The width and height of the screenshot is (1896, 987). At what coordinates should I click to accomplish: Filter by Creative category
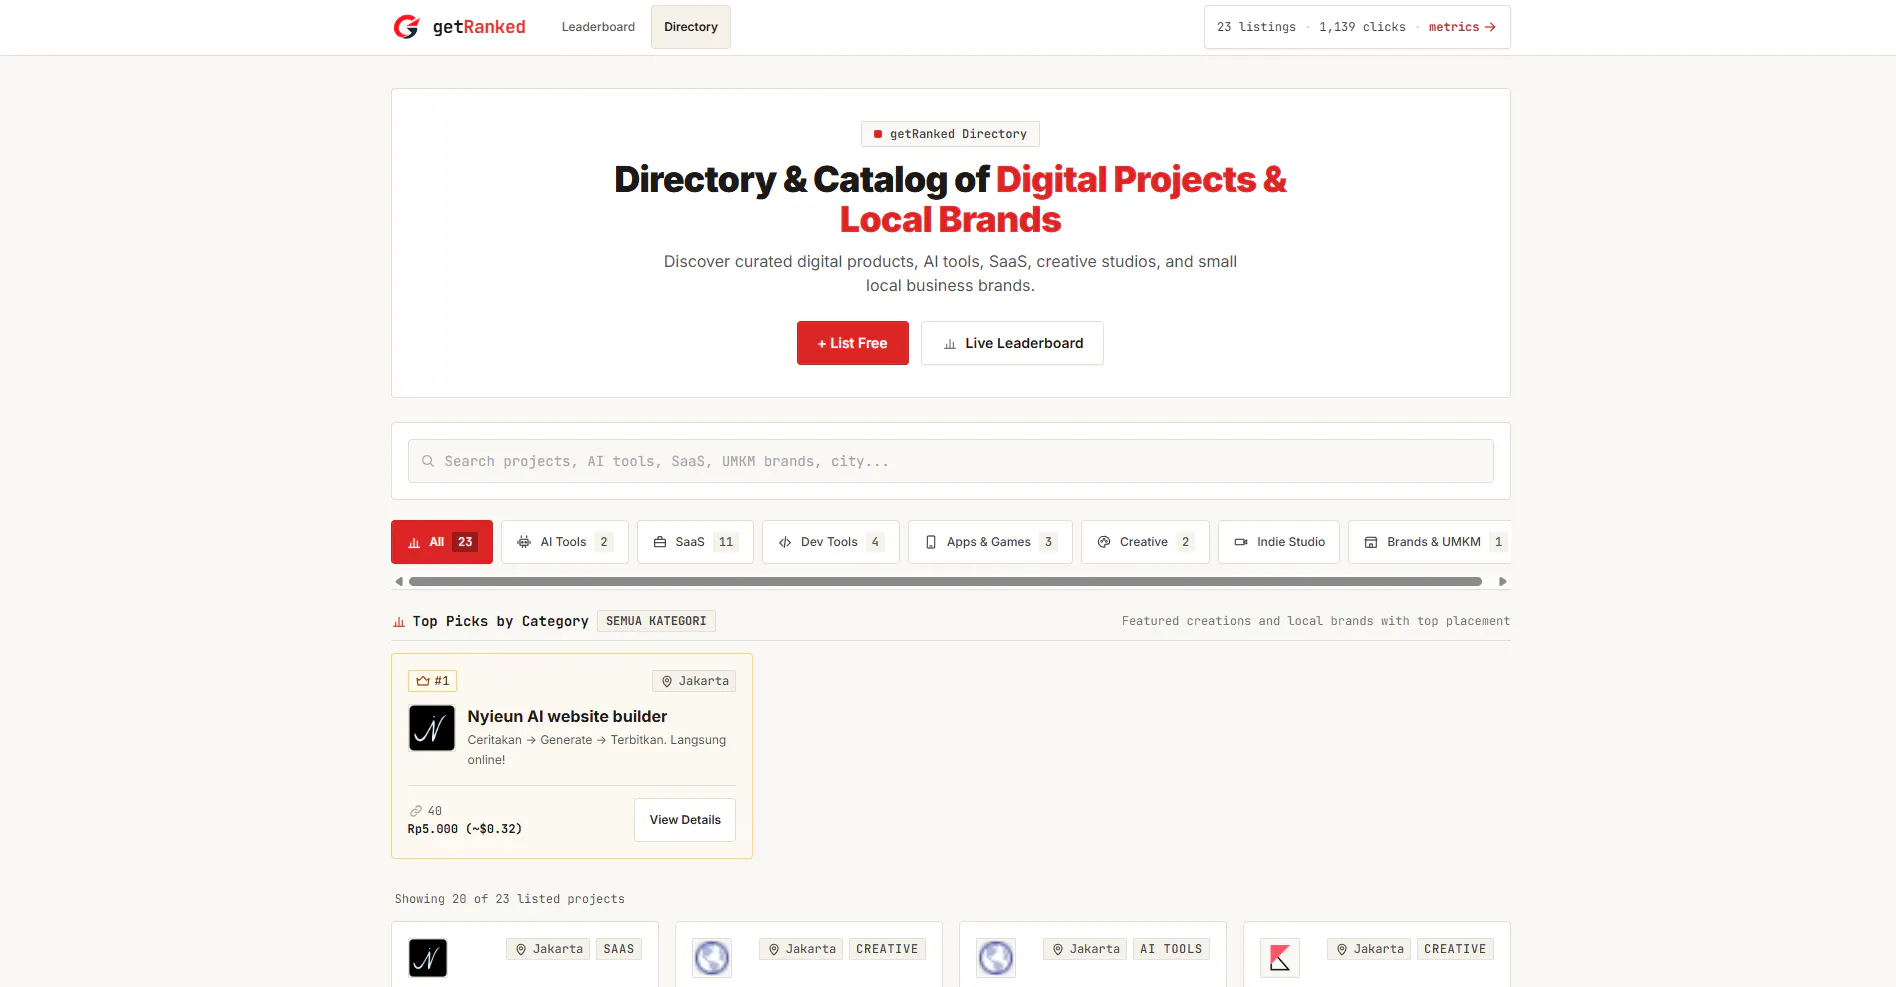point(1145,542)
